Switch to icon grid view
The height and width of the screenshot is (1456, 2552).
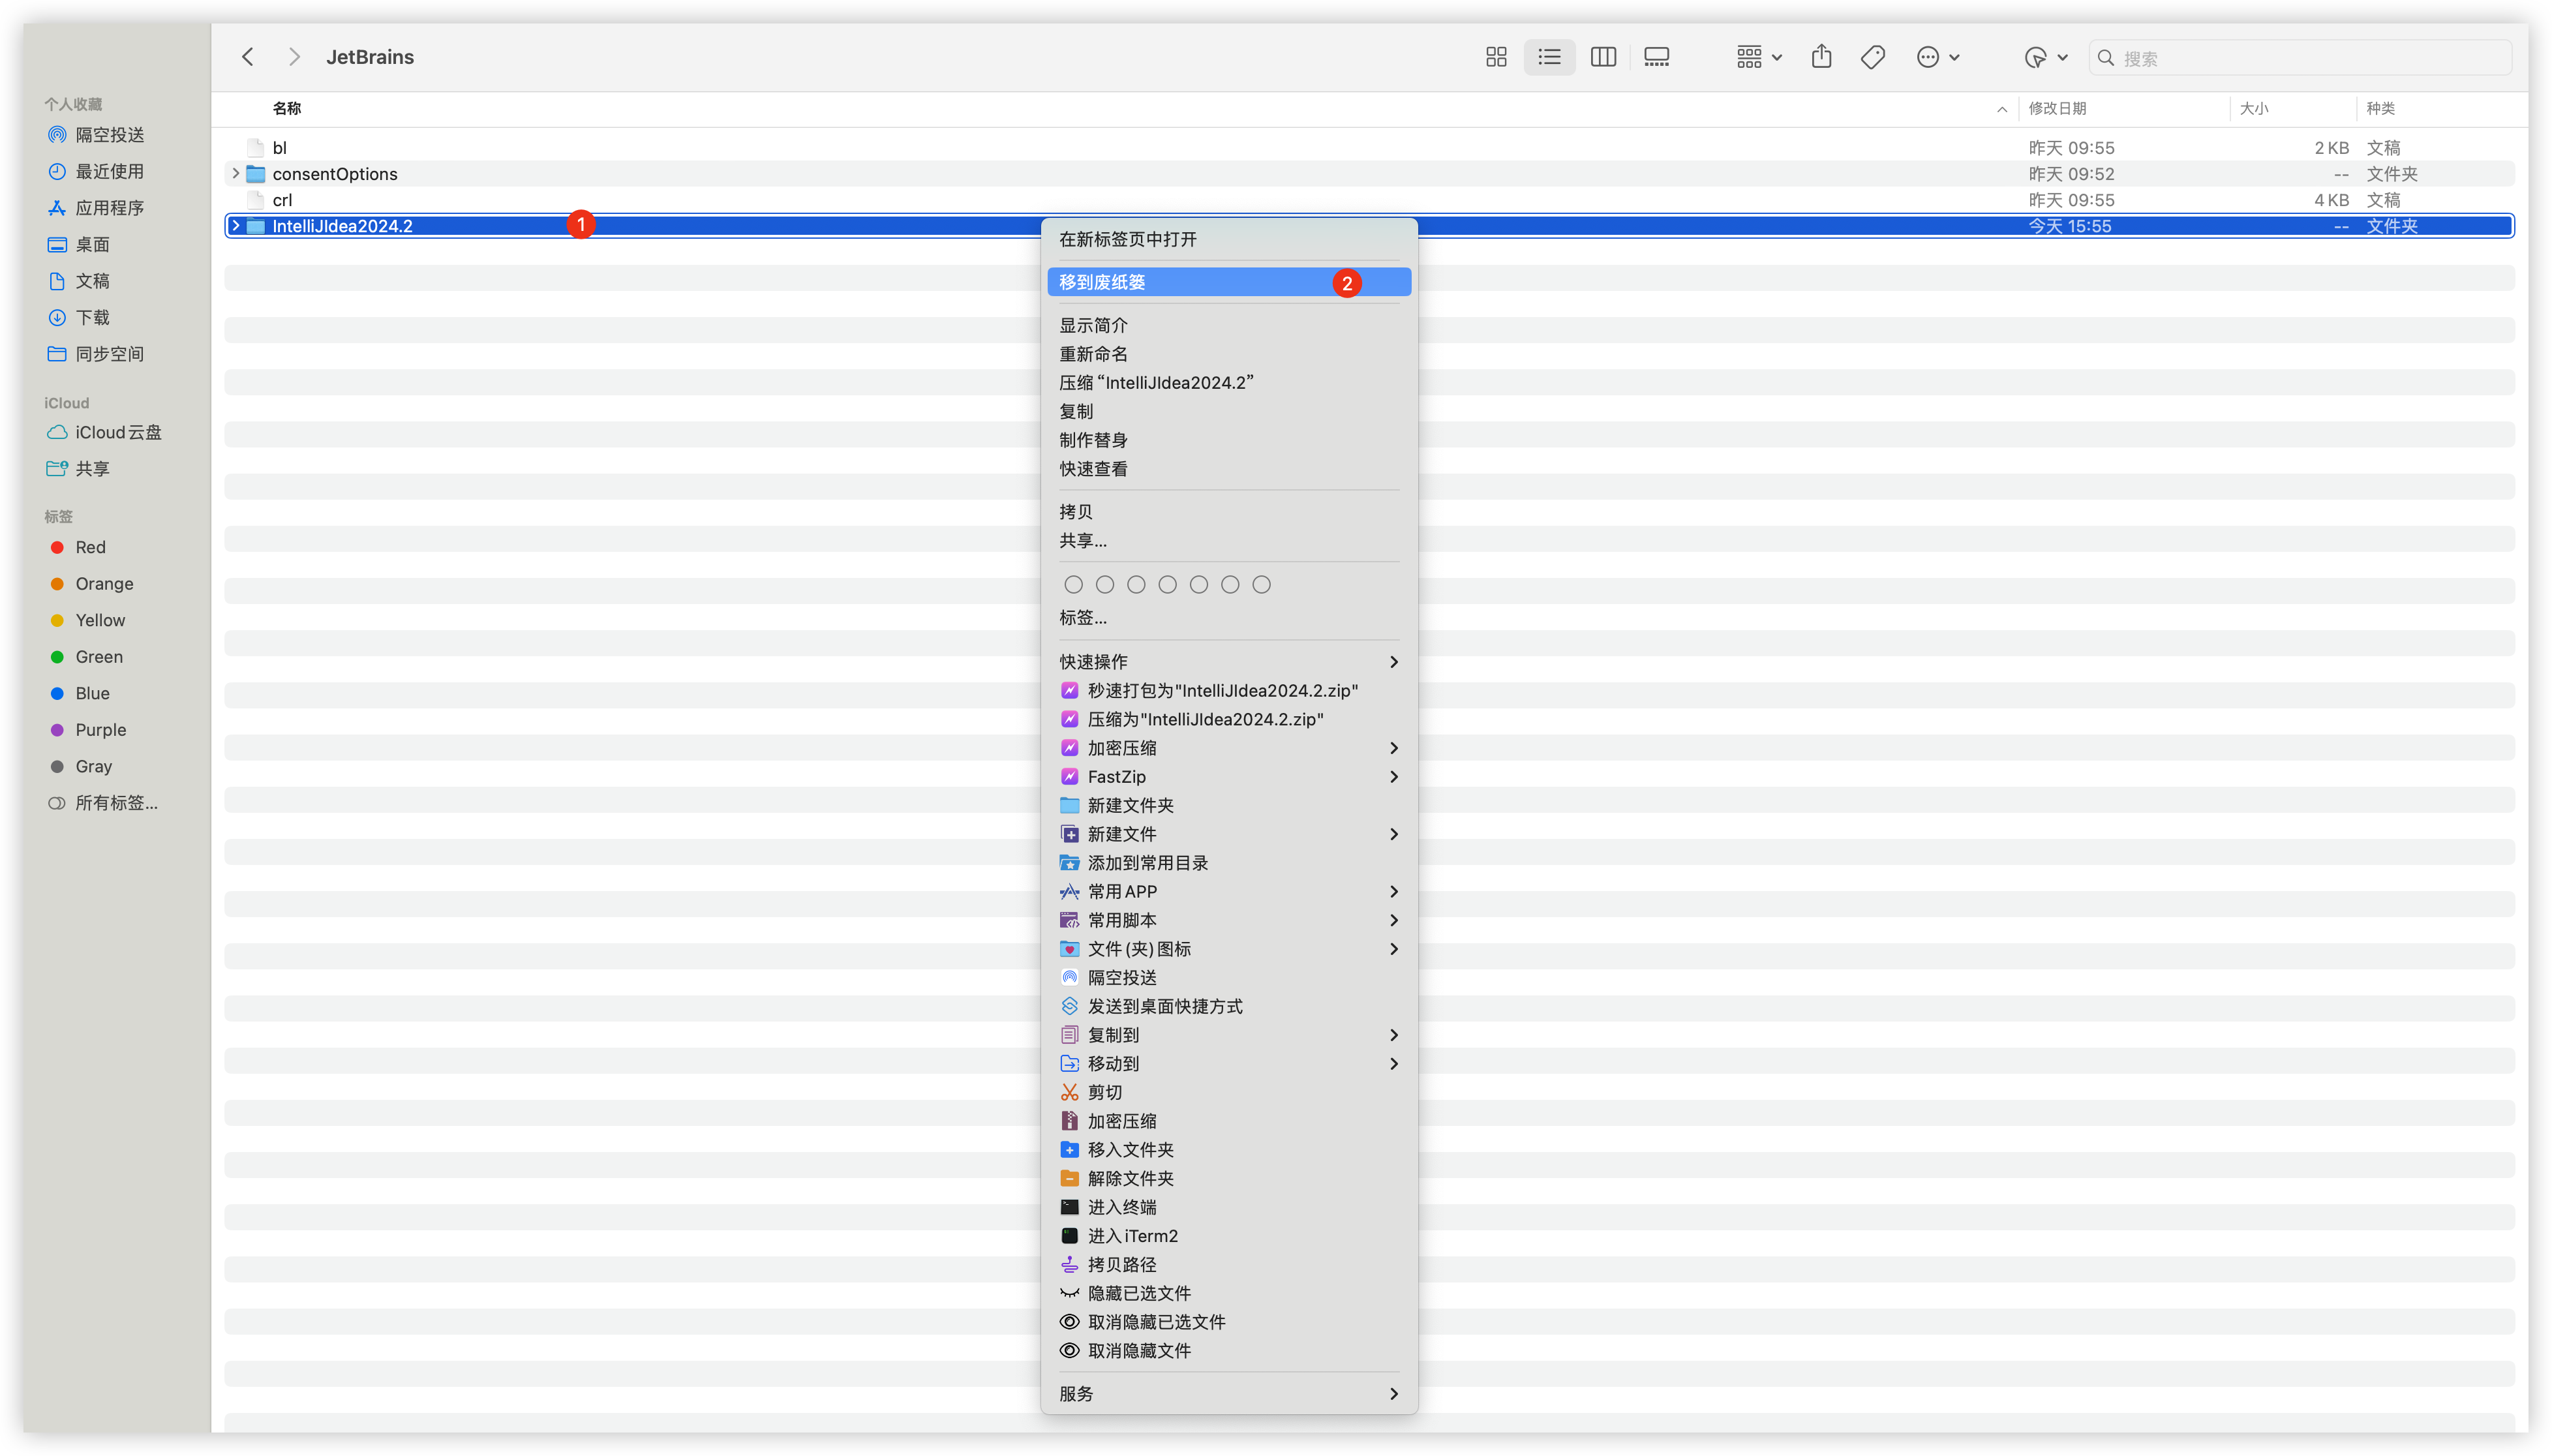(x=1496, y=57)
